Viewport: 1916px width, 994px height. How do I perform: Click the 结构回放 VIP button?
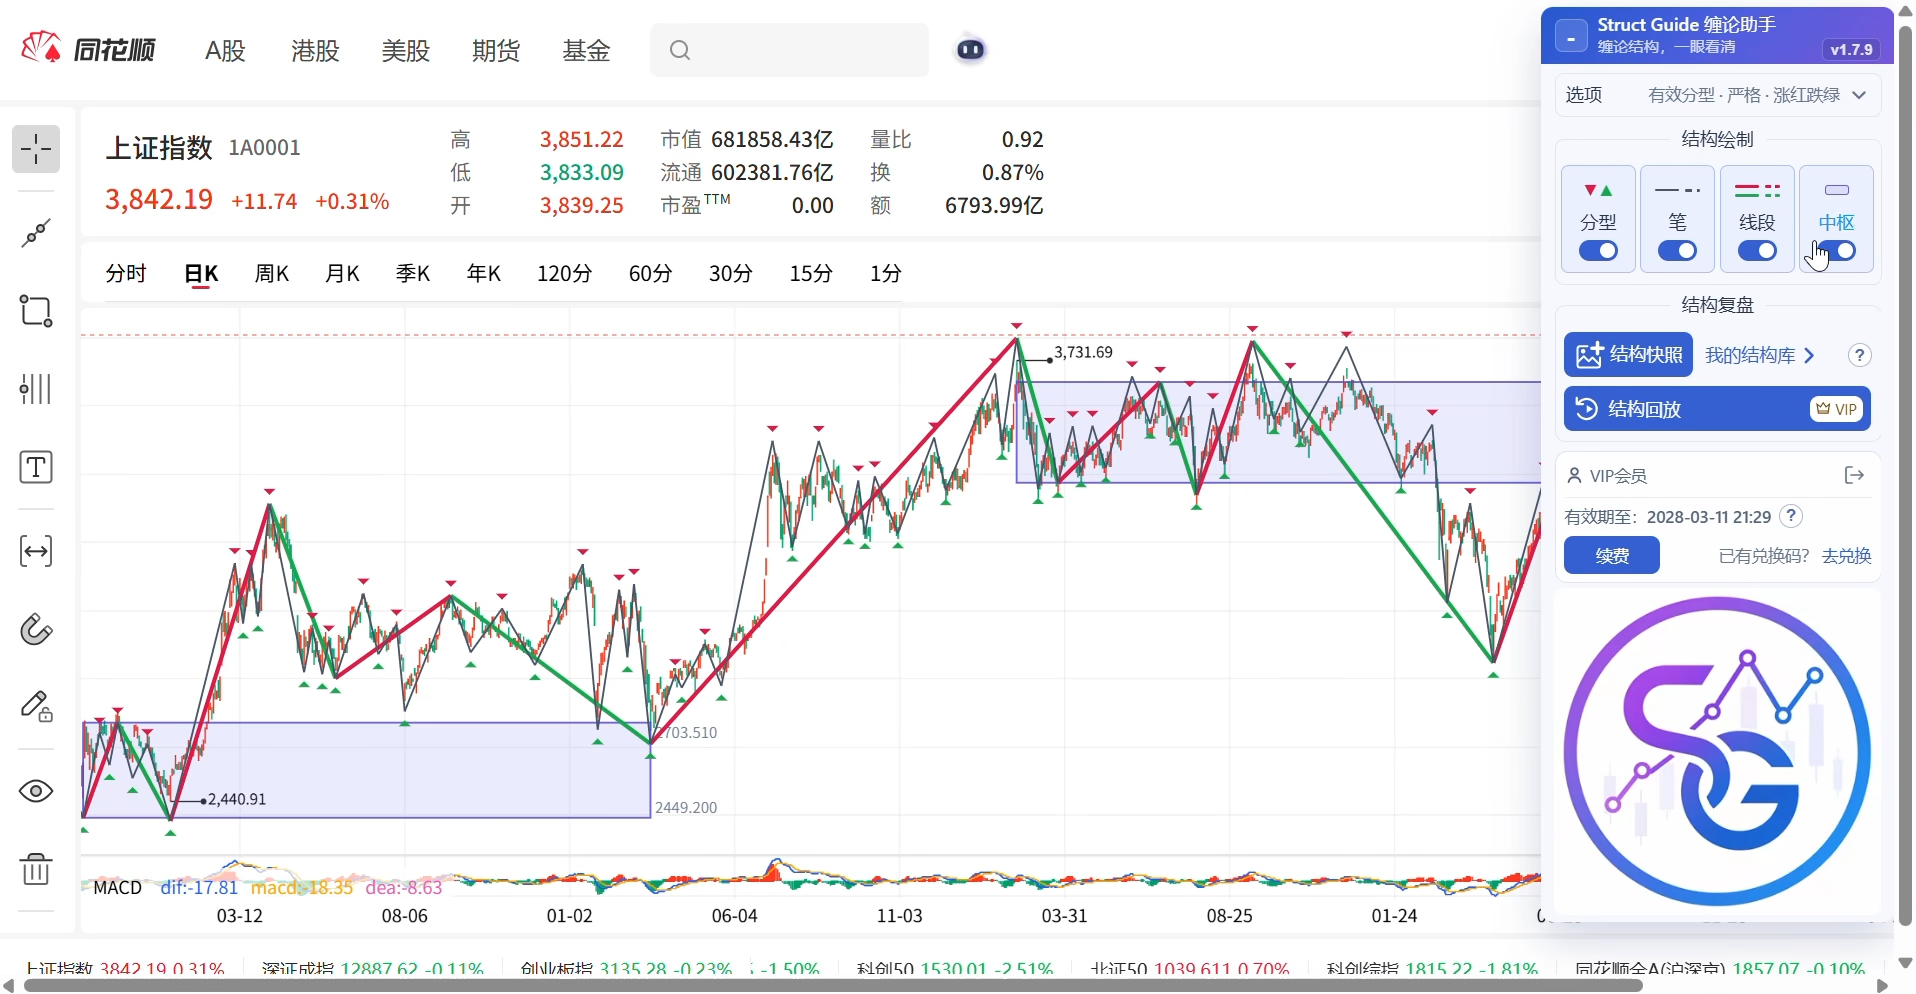coord(1717,409)
